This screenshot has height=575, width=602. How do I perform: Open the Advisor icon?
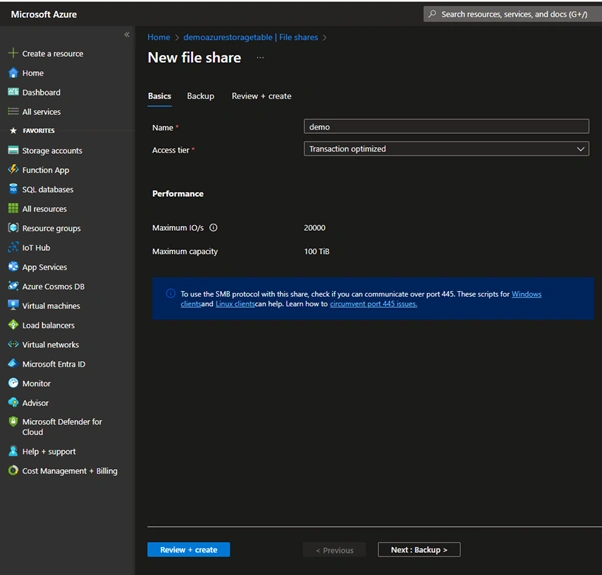click(x=13, y=402)
